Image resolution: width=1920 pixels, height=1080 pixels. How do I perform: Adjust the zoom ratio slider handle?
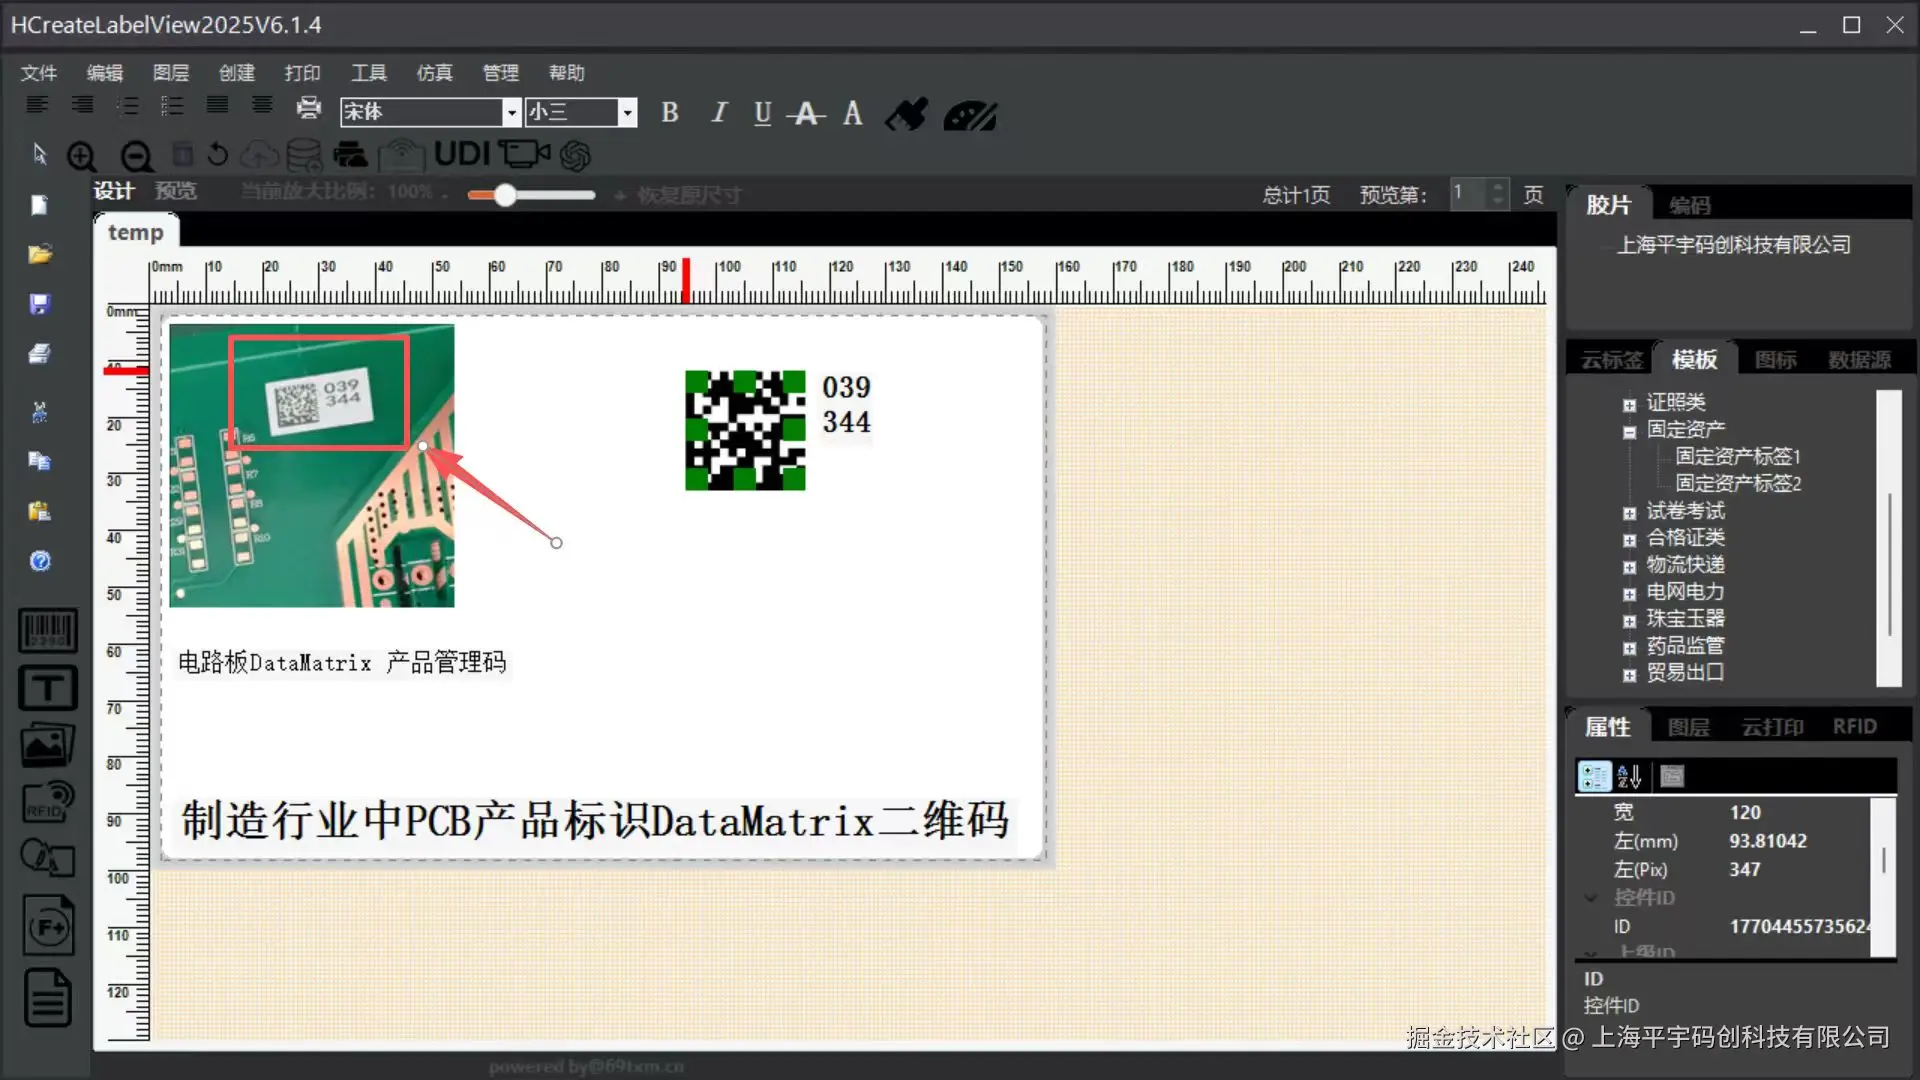(505, 195)
